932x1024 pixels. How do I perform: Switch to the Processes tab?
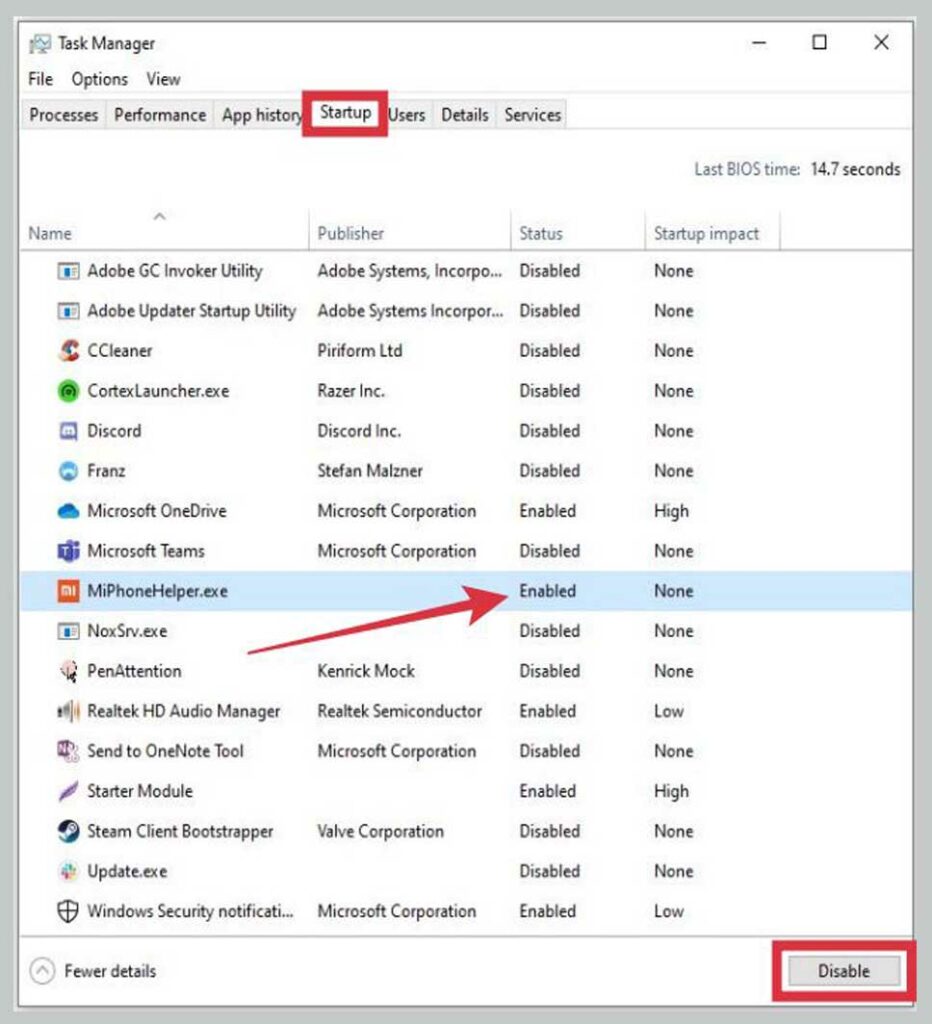click(62, 115)
